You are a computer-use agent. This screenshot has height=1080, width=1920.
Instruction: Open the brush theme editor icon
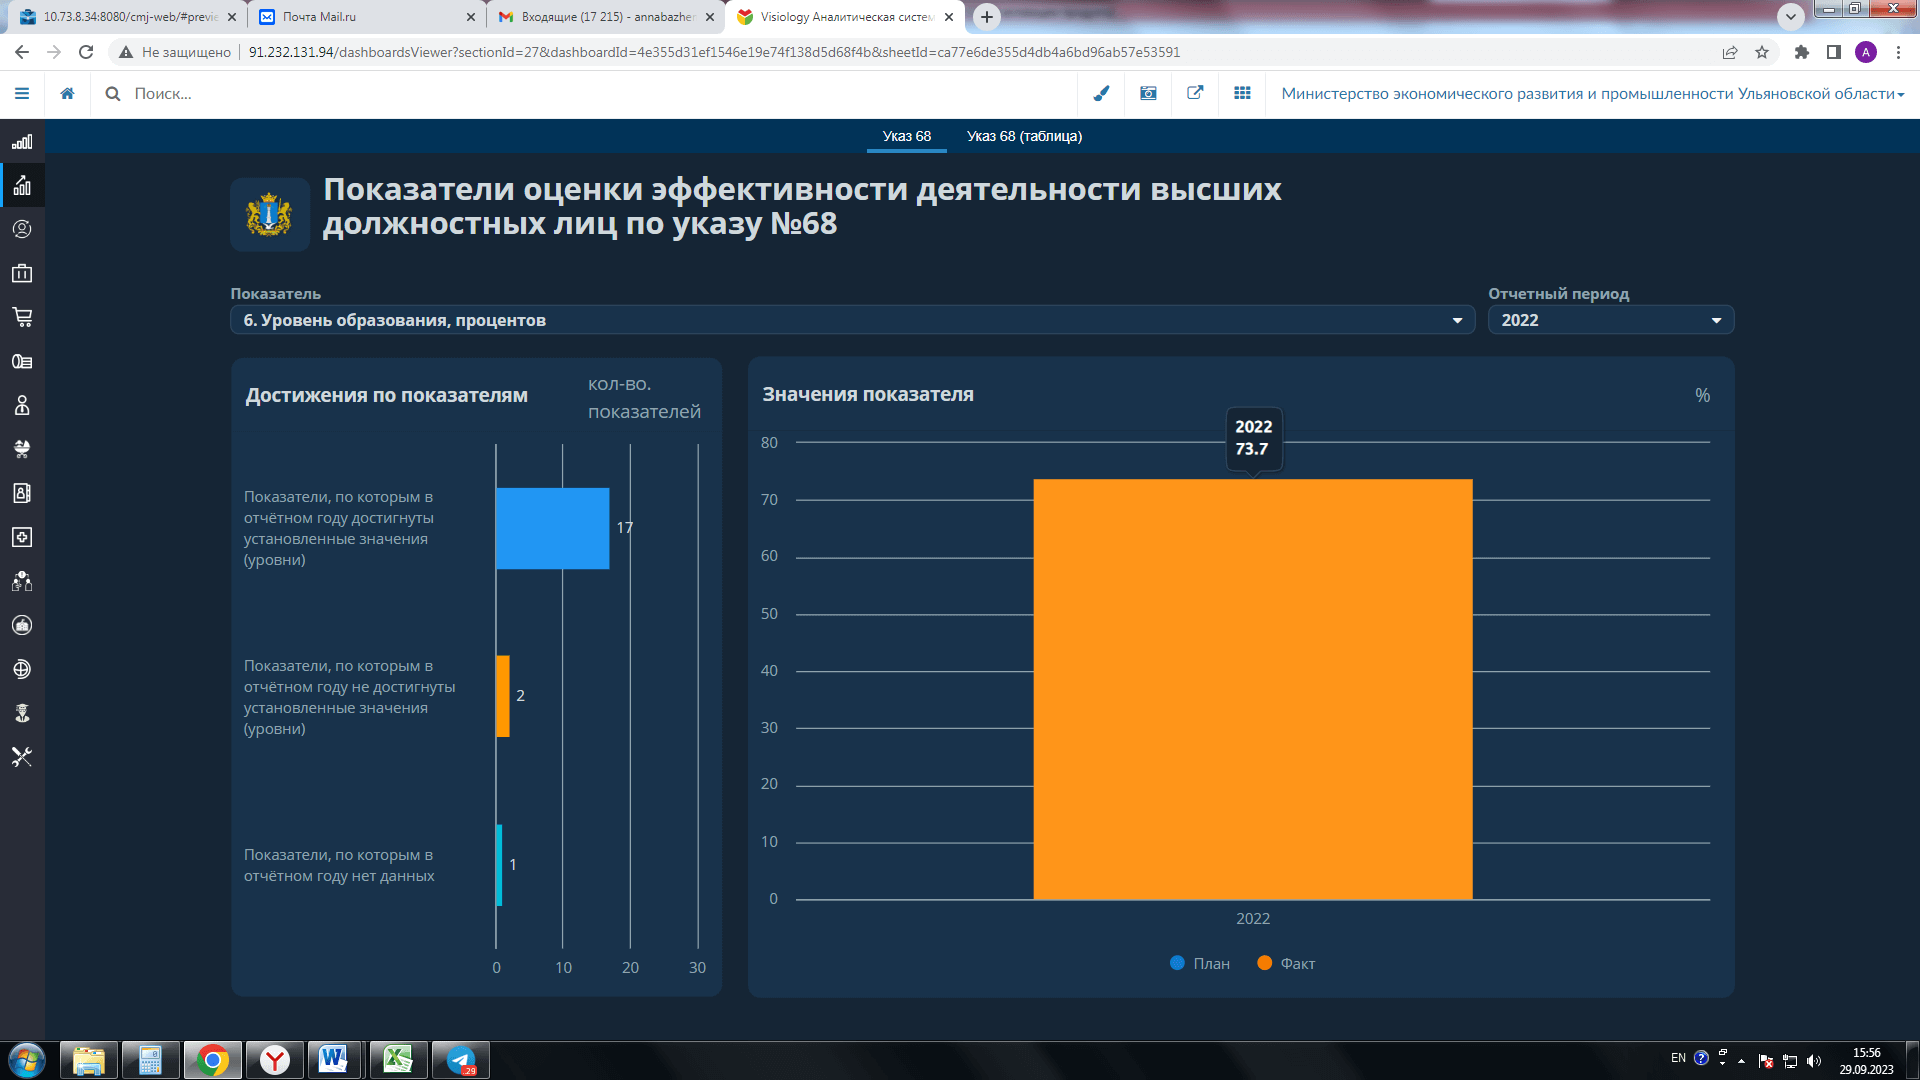click(1101, 93)
